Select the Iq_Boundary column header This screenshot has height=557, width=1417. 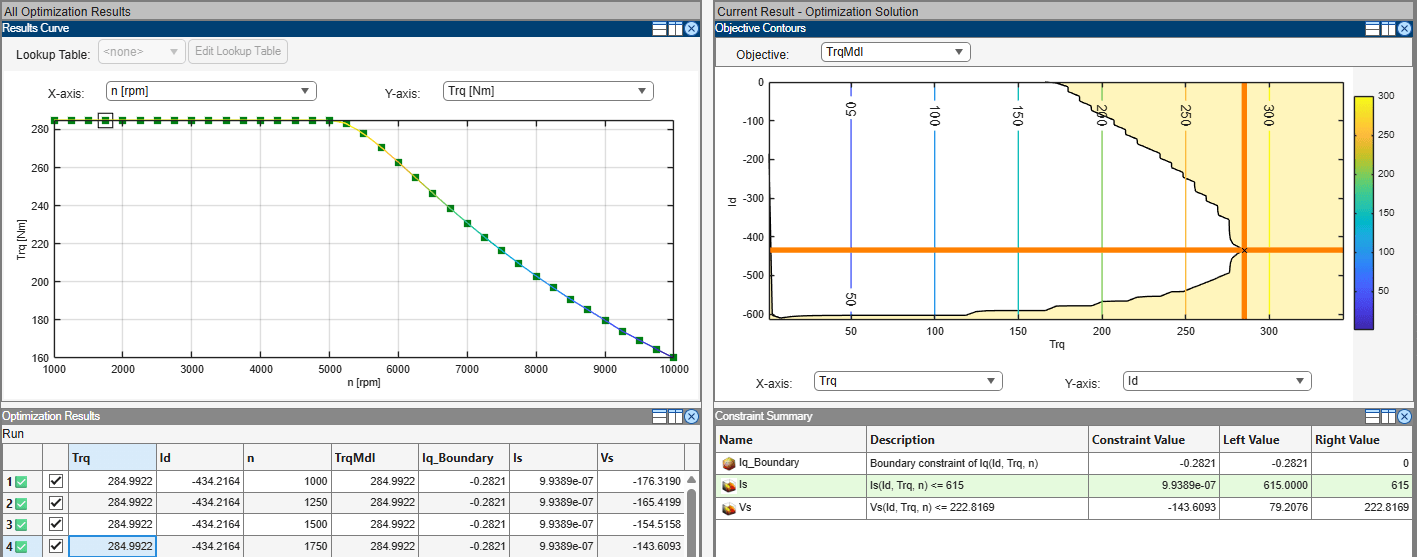[x=464, y=458]
